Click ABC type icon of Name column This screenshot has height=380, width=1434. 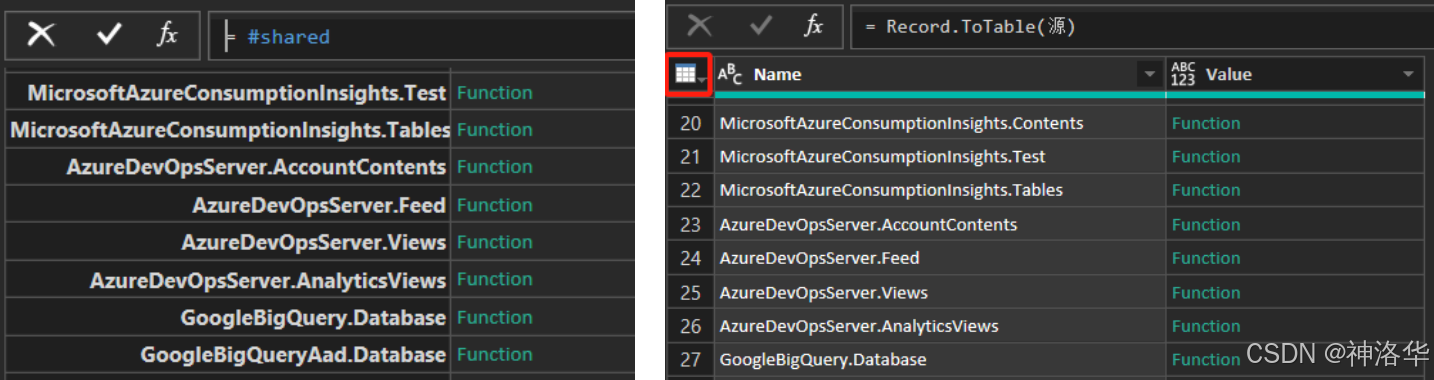coord(730,74)
